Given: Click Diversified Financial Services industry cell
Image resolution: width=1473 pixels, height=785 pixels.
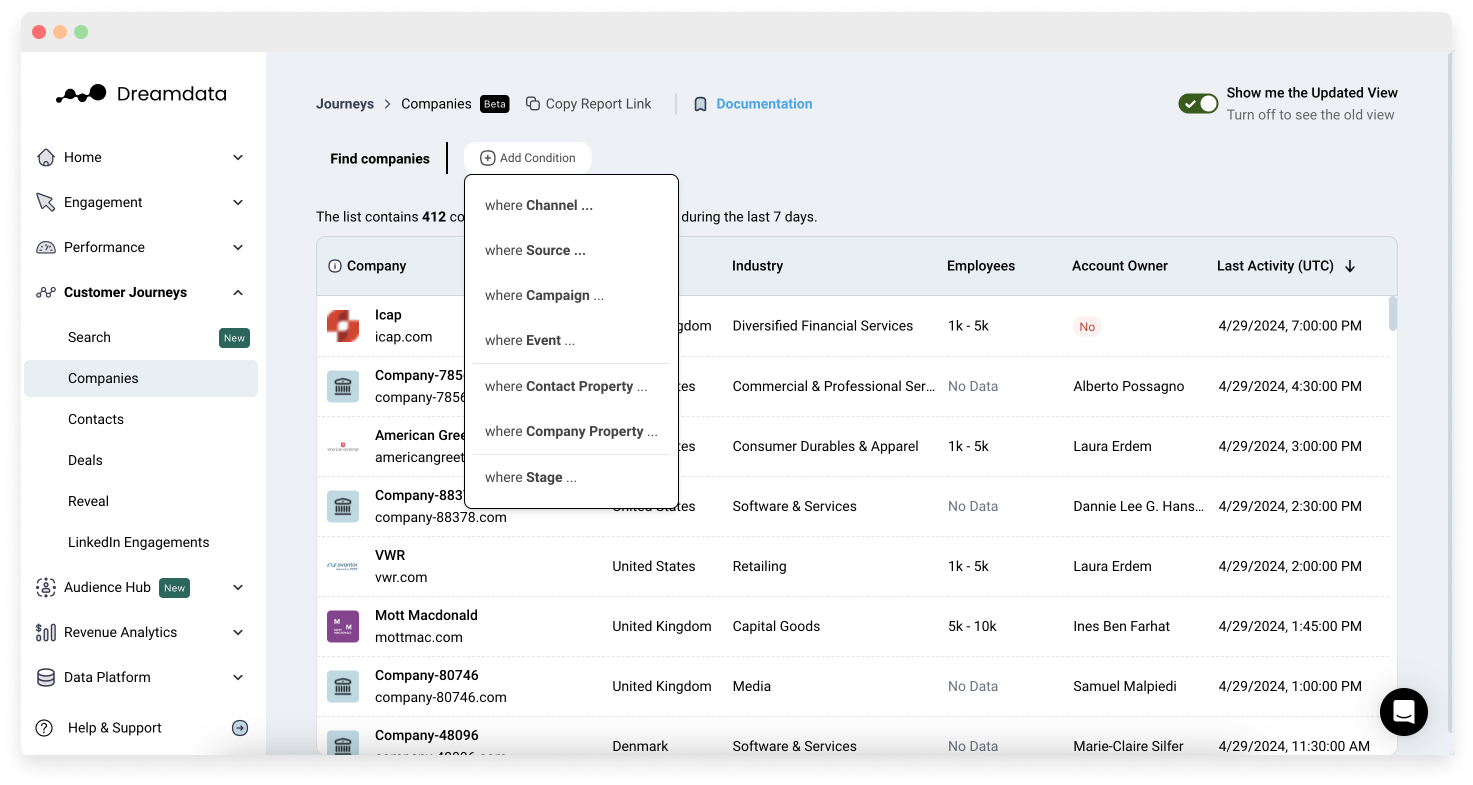Looking at the screenshot, I should coord(822,326).
